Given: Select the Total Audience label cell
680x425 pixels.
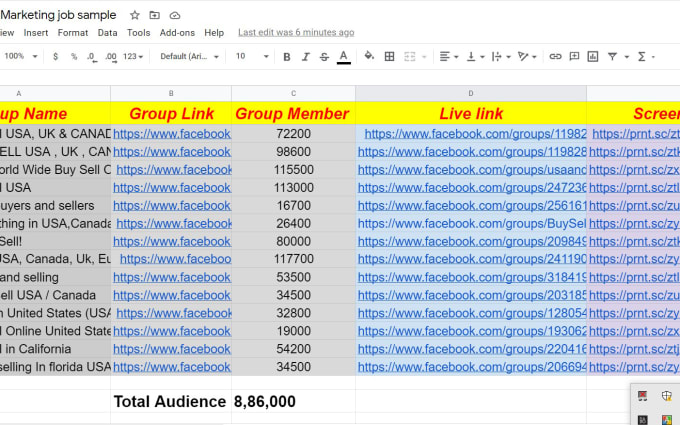Looking at the screenshot, I should point(171,401).
